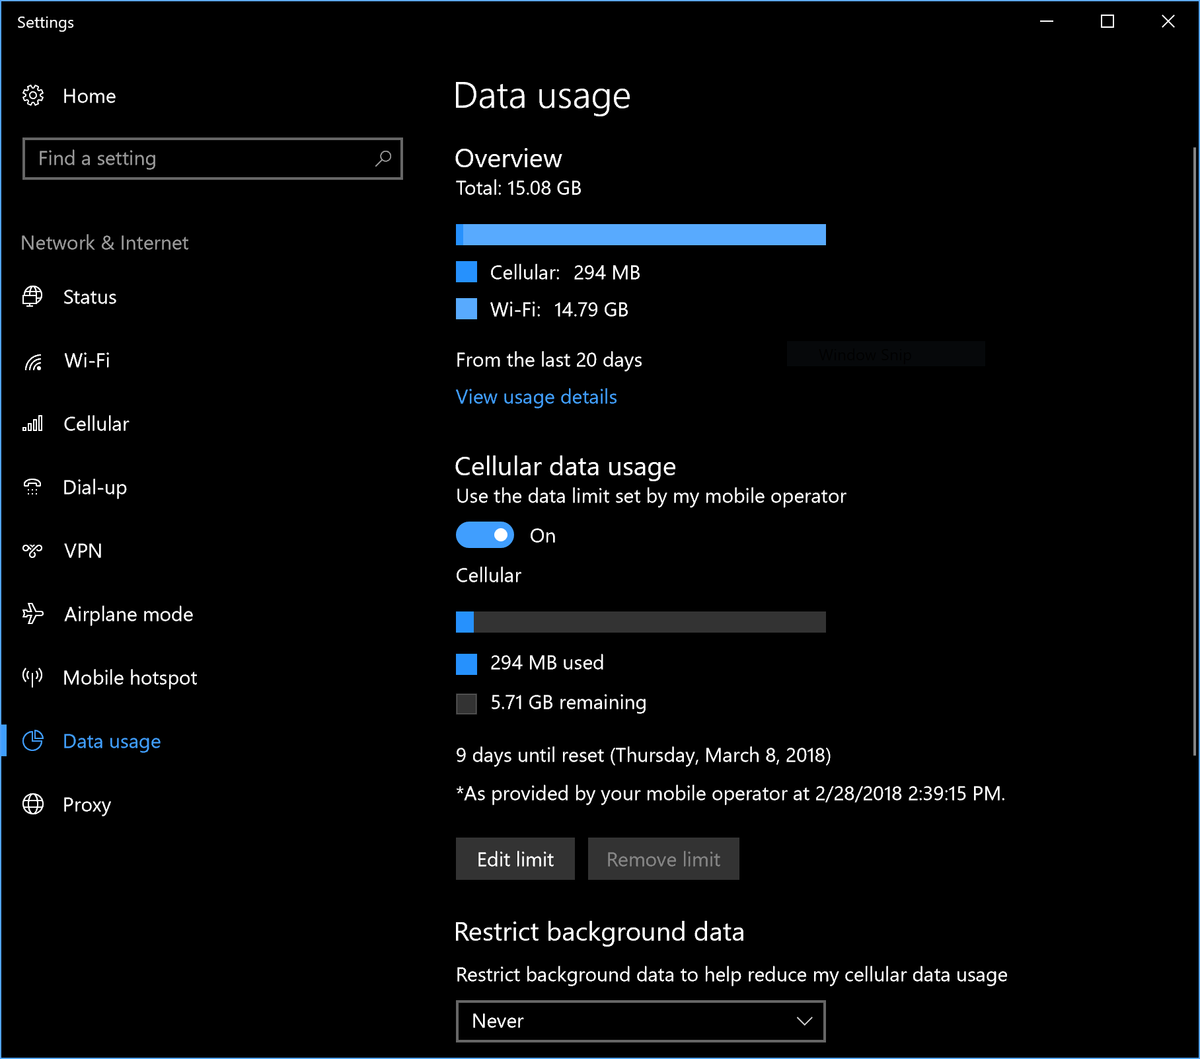The image size is (1200, 1059).
Task: Select the Dial-up icon in sidebar
Action: click(33, 488)
